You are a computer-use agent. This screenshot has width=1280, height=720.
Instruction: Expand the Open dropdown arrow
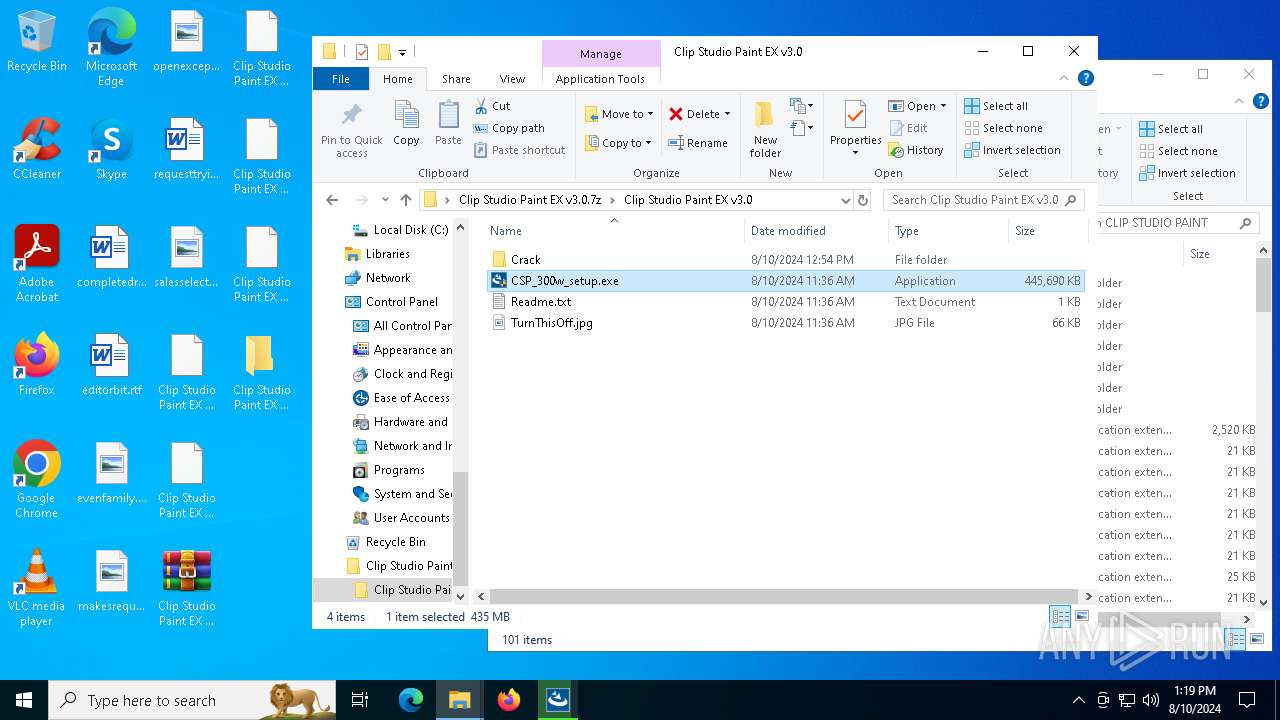943,106
